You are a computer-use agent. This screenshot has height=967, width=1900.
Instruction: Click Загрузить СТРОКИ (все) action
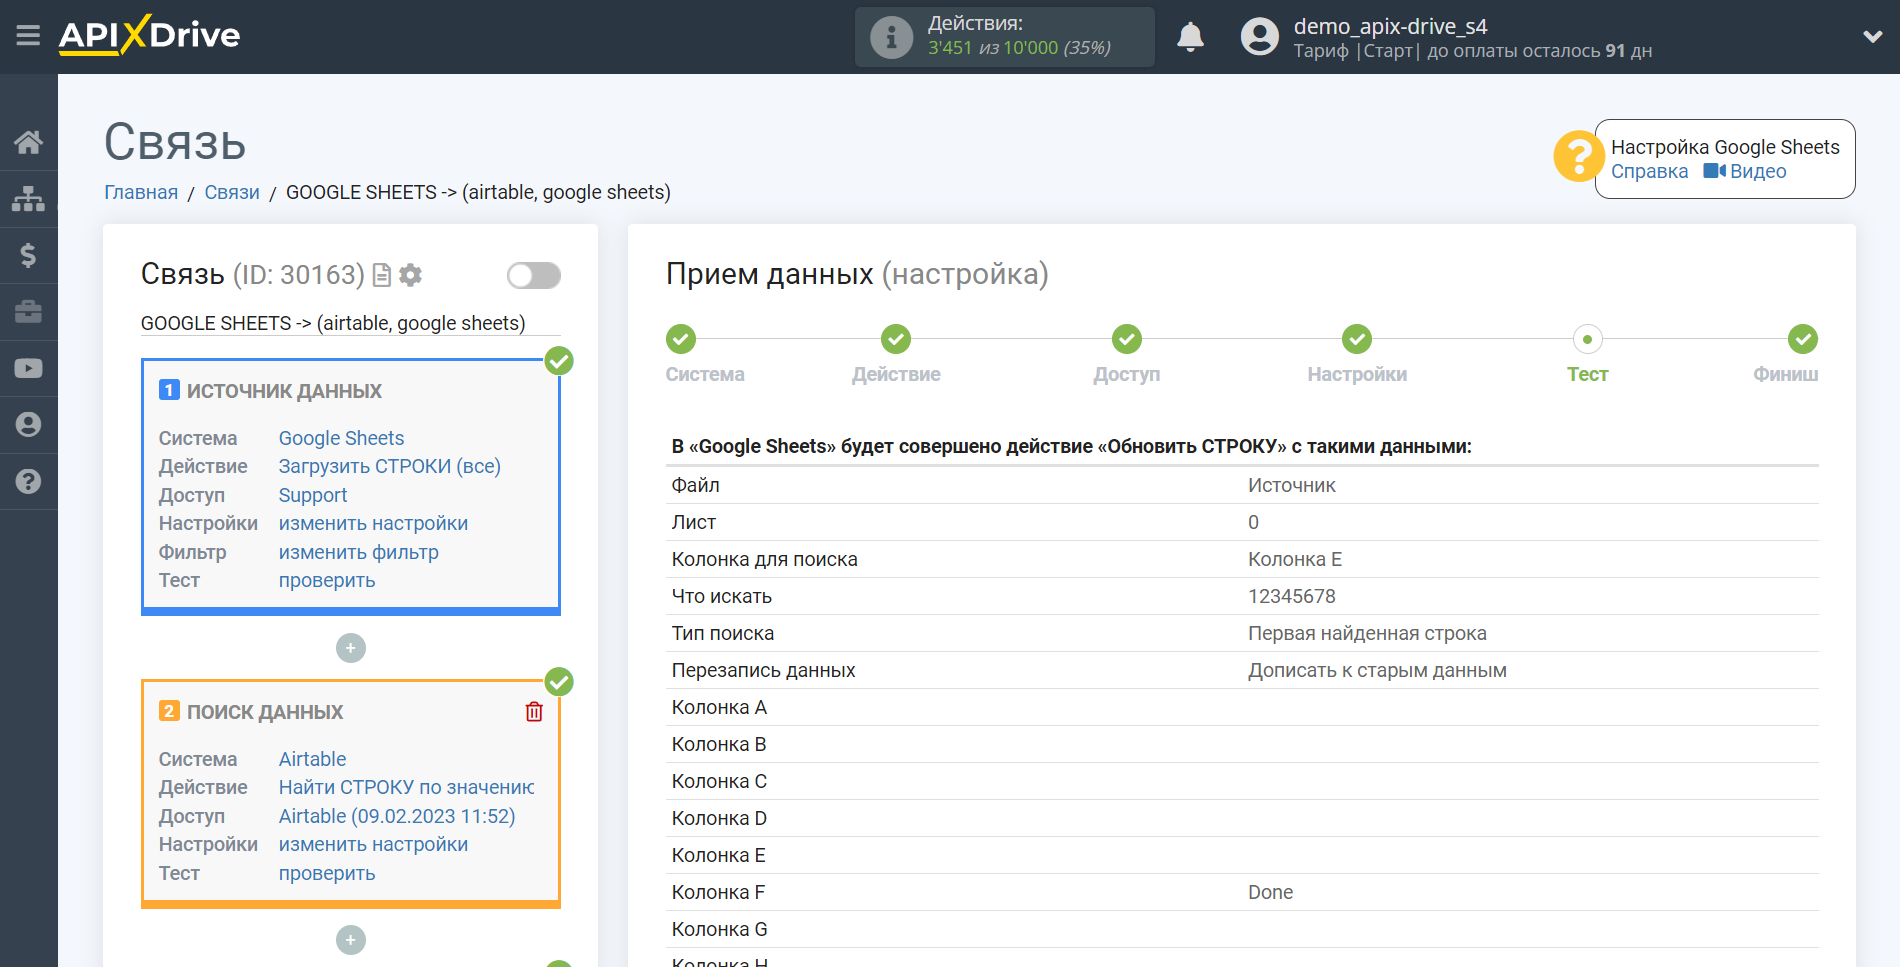[389, 466]
